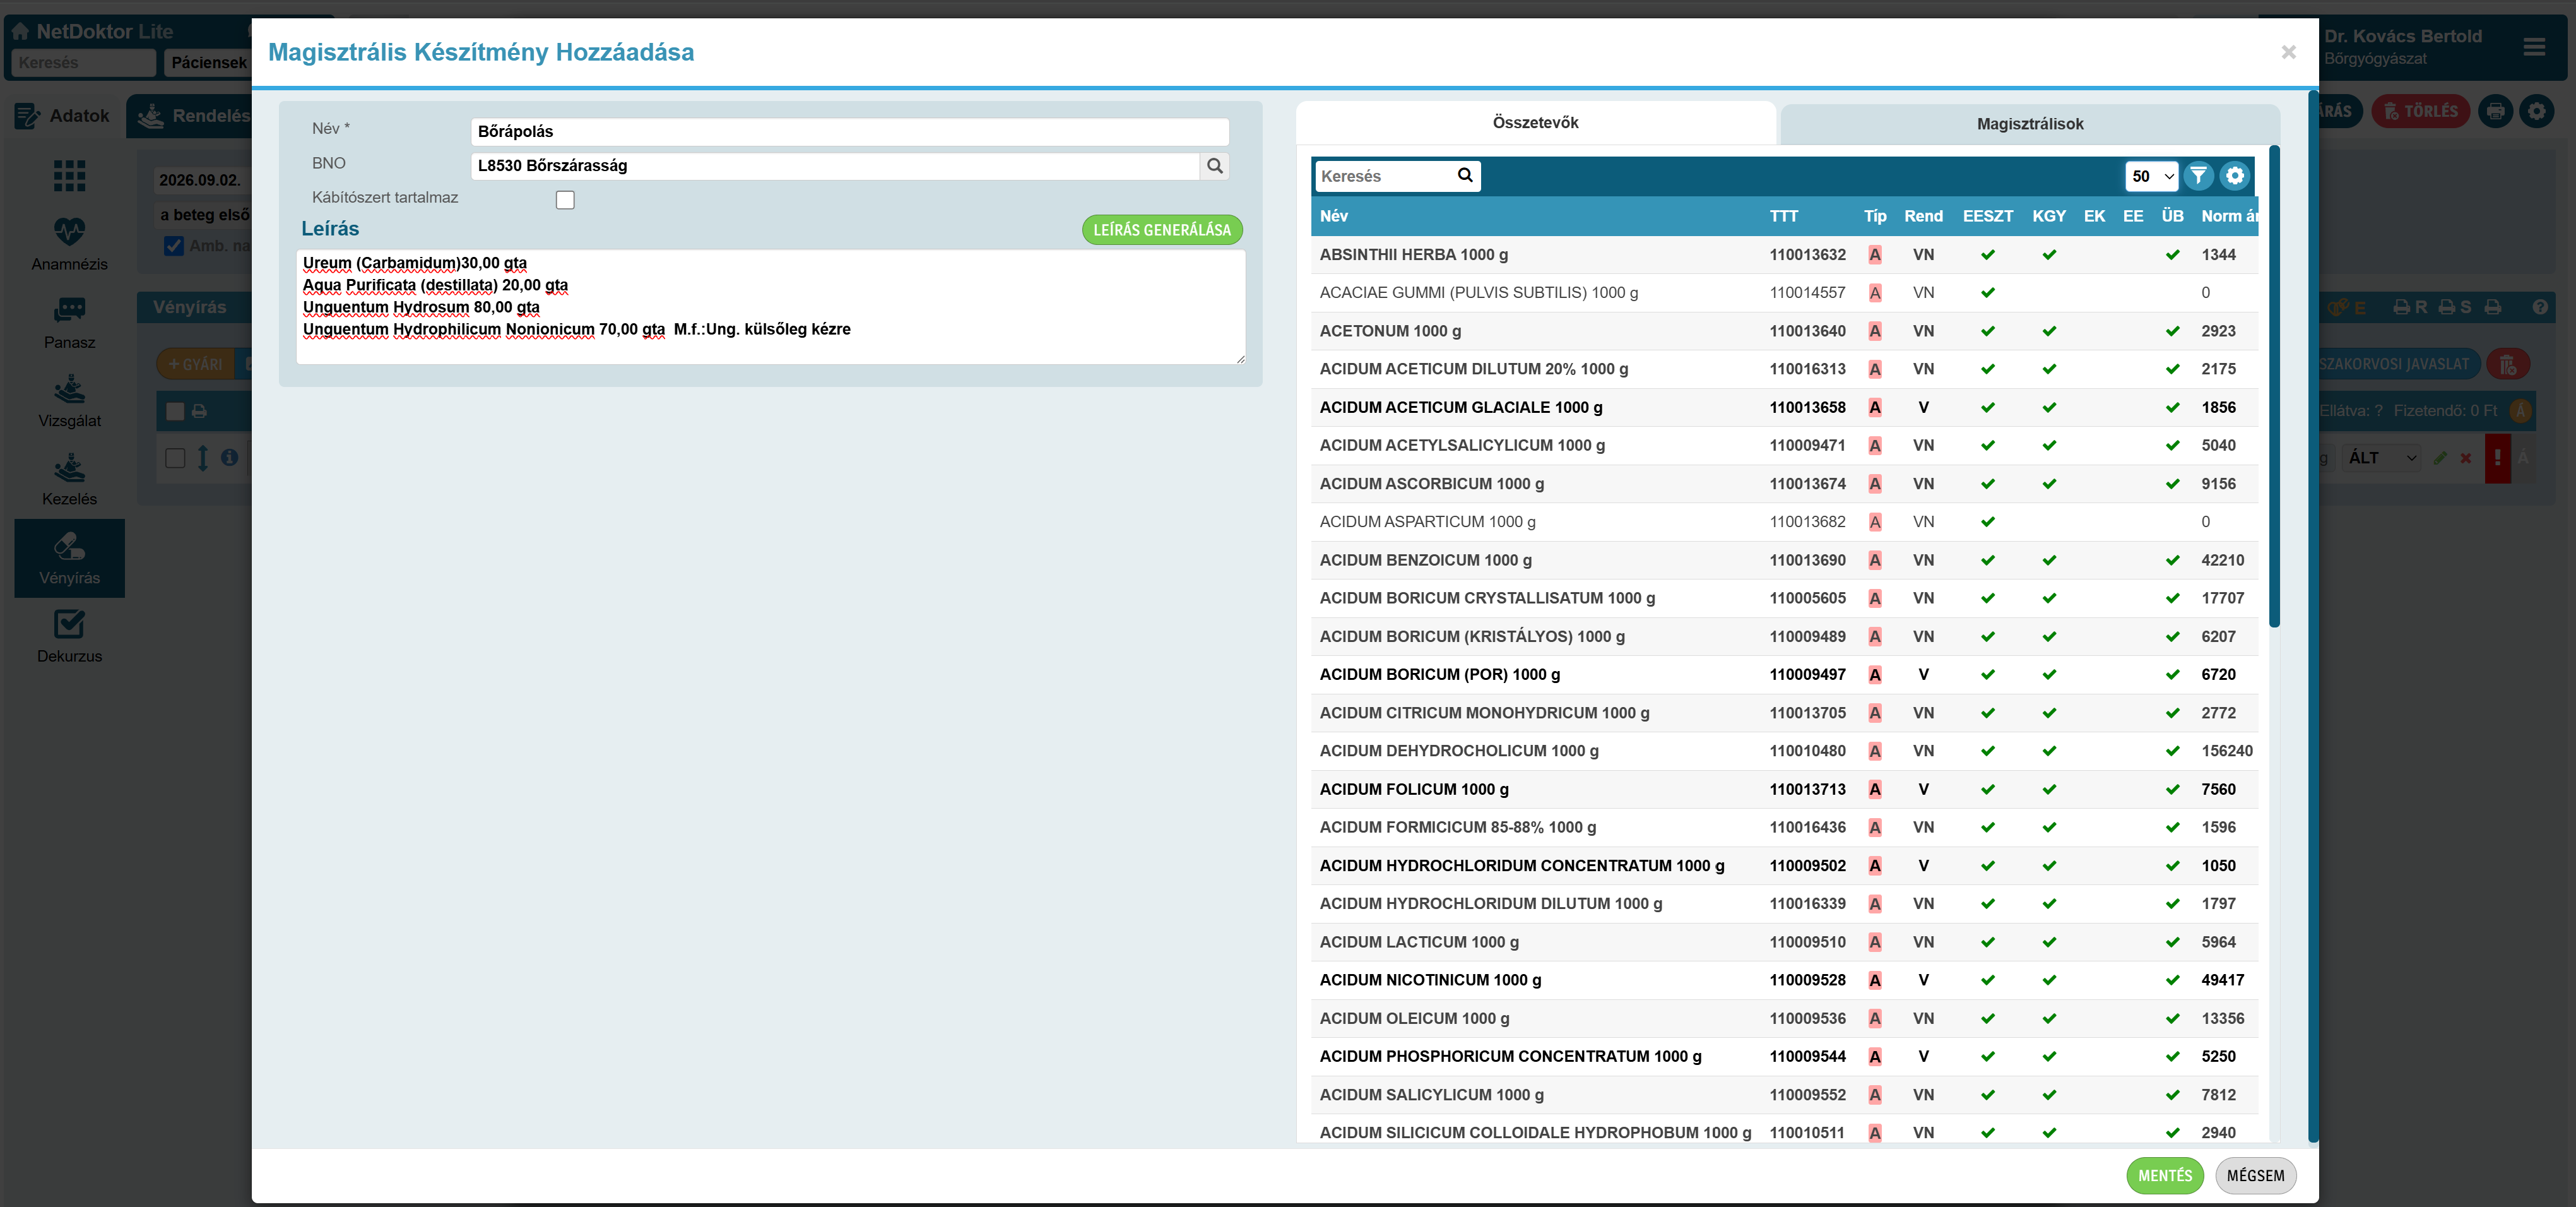This screenshot has width=2576, height=1207.
Task: Open the Panasz speech bubble icon
Action: [69, 310]
